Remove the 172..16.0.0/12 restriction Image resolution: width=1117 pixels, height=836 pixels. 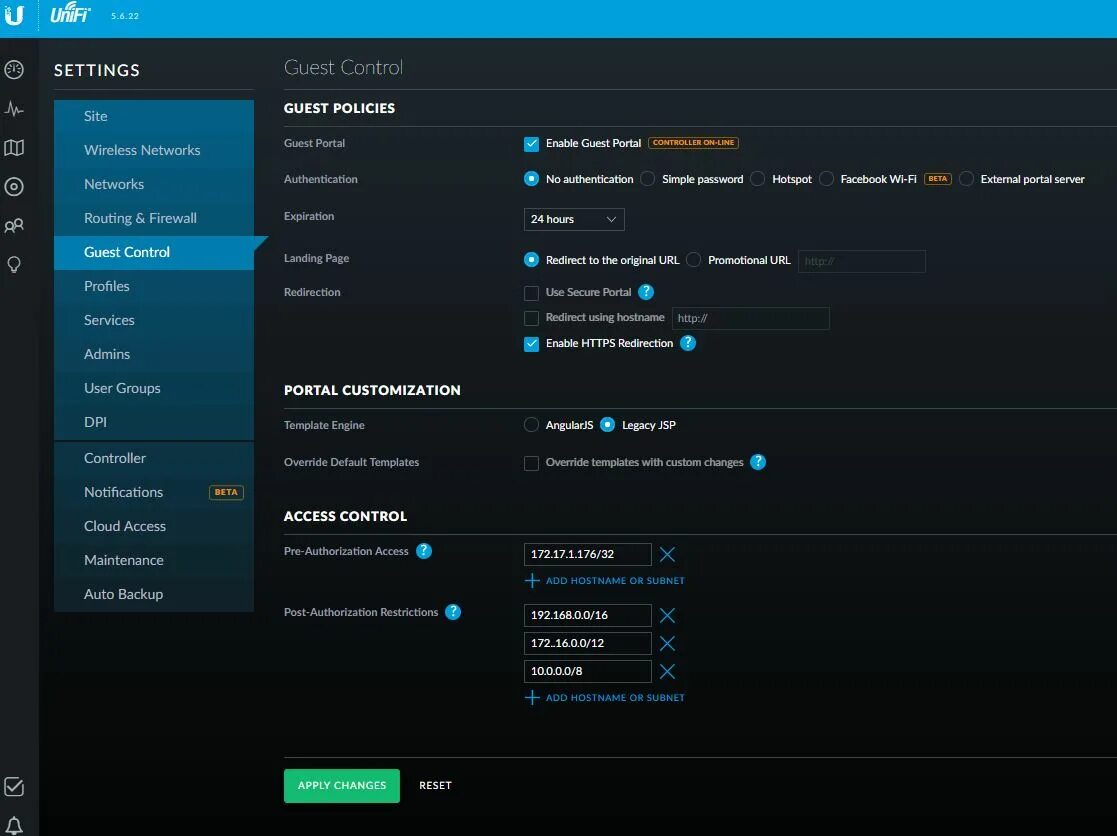(667, 644)
